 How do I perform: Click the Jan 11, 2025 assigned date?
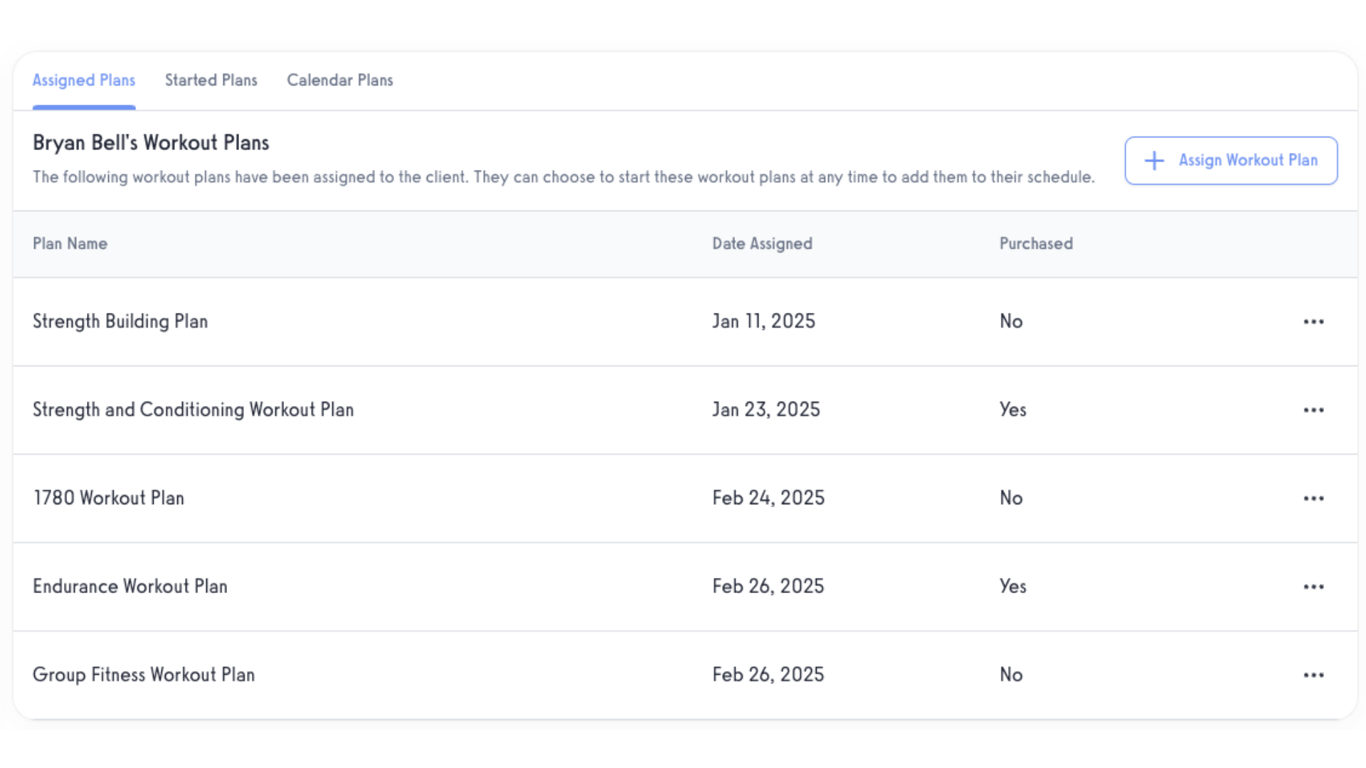(764, 322)
